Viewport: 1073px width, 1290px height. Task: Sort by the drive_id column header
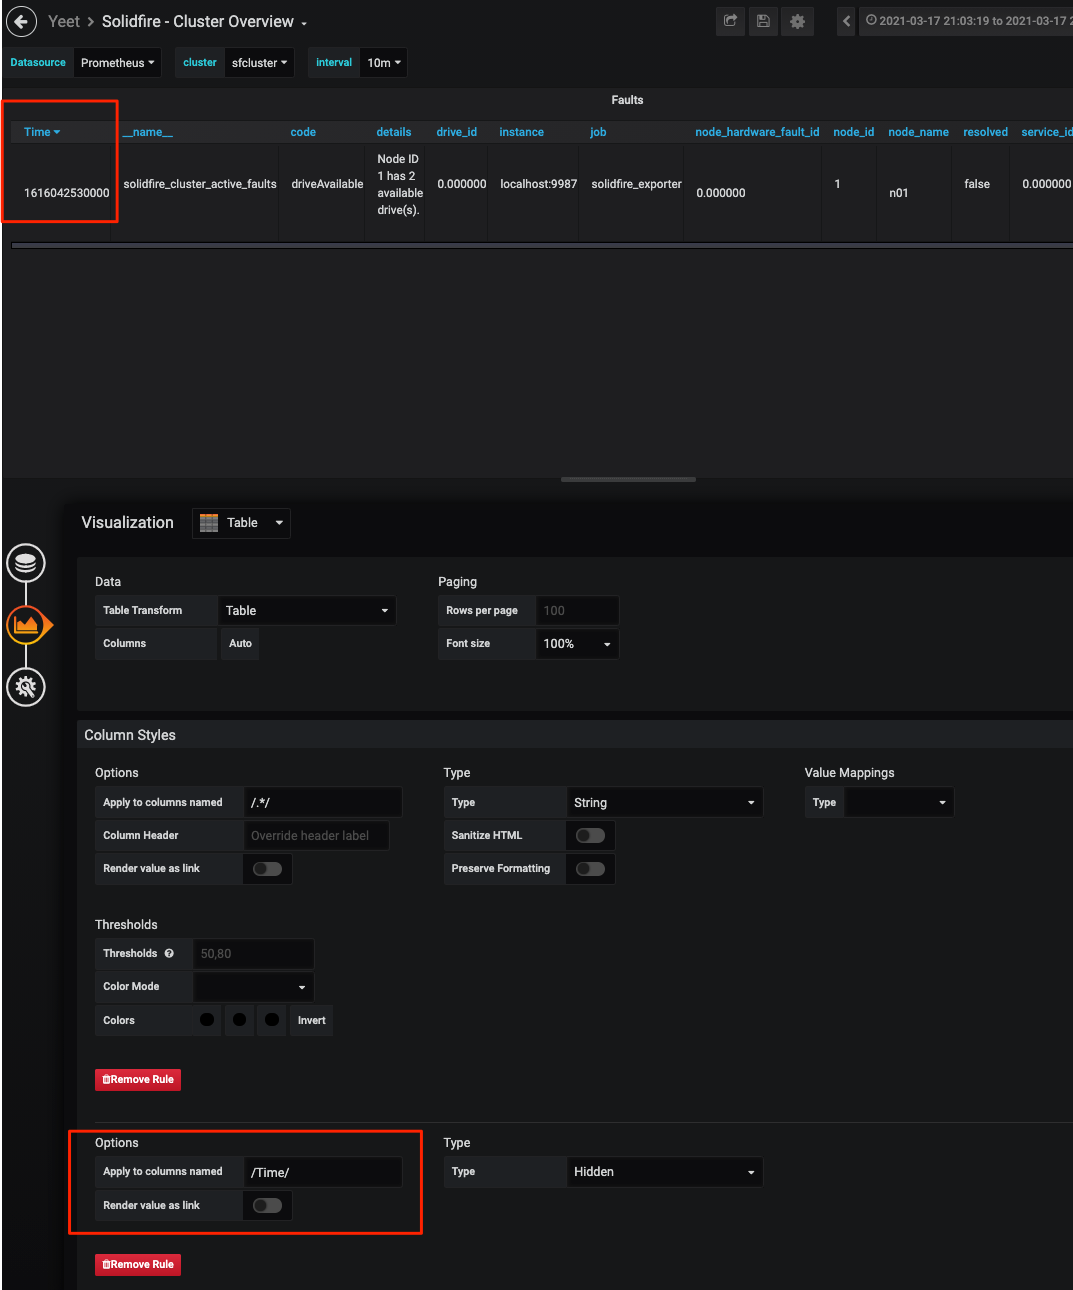(457, 132)
